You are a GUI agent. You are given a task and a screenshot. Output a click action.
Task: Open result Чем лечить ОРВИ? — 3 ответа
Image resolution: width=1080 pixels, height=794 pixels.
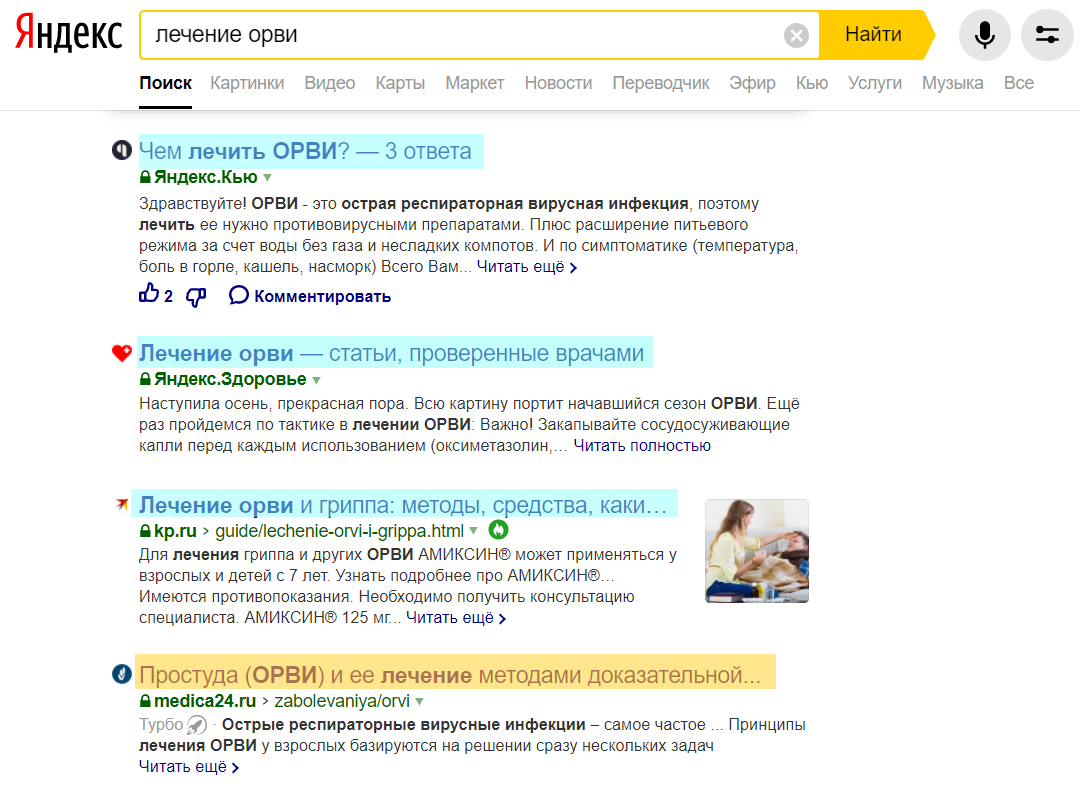[x=305, y=151]
